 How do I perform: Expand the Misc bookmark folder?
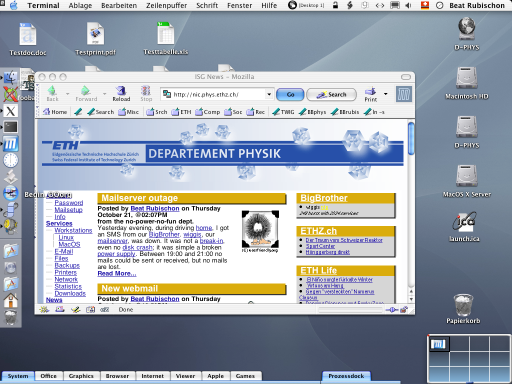click(x=128, y=112)
